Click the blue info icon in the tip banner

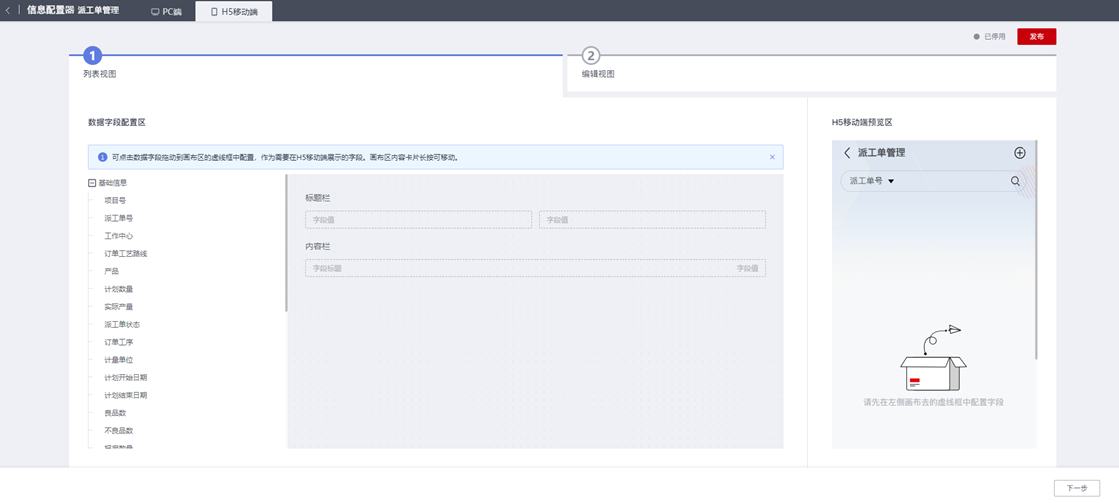pyautogui.click(x=102, y=157)
